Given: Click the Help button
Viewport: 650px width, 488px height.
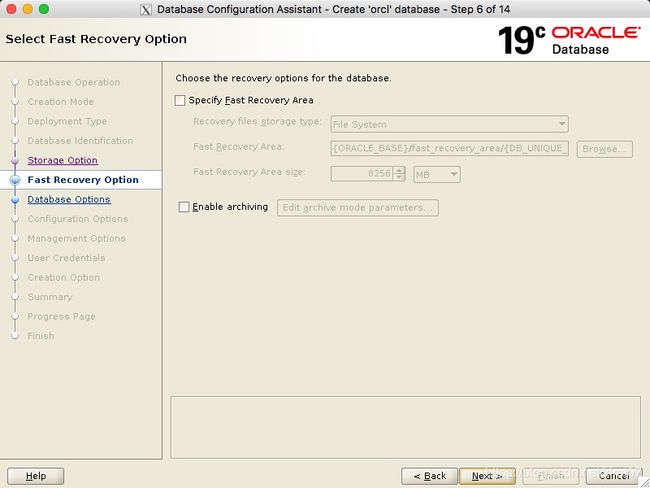Looking at the screenshot, I should click(x=36, y=476).
